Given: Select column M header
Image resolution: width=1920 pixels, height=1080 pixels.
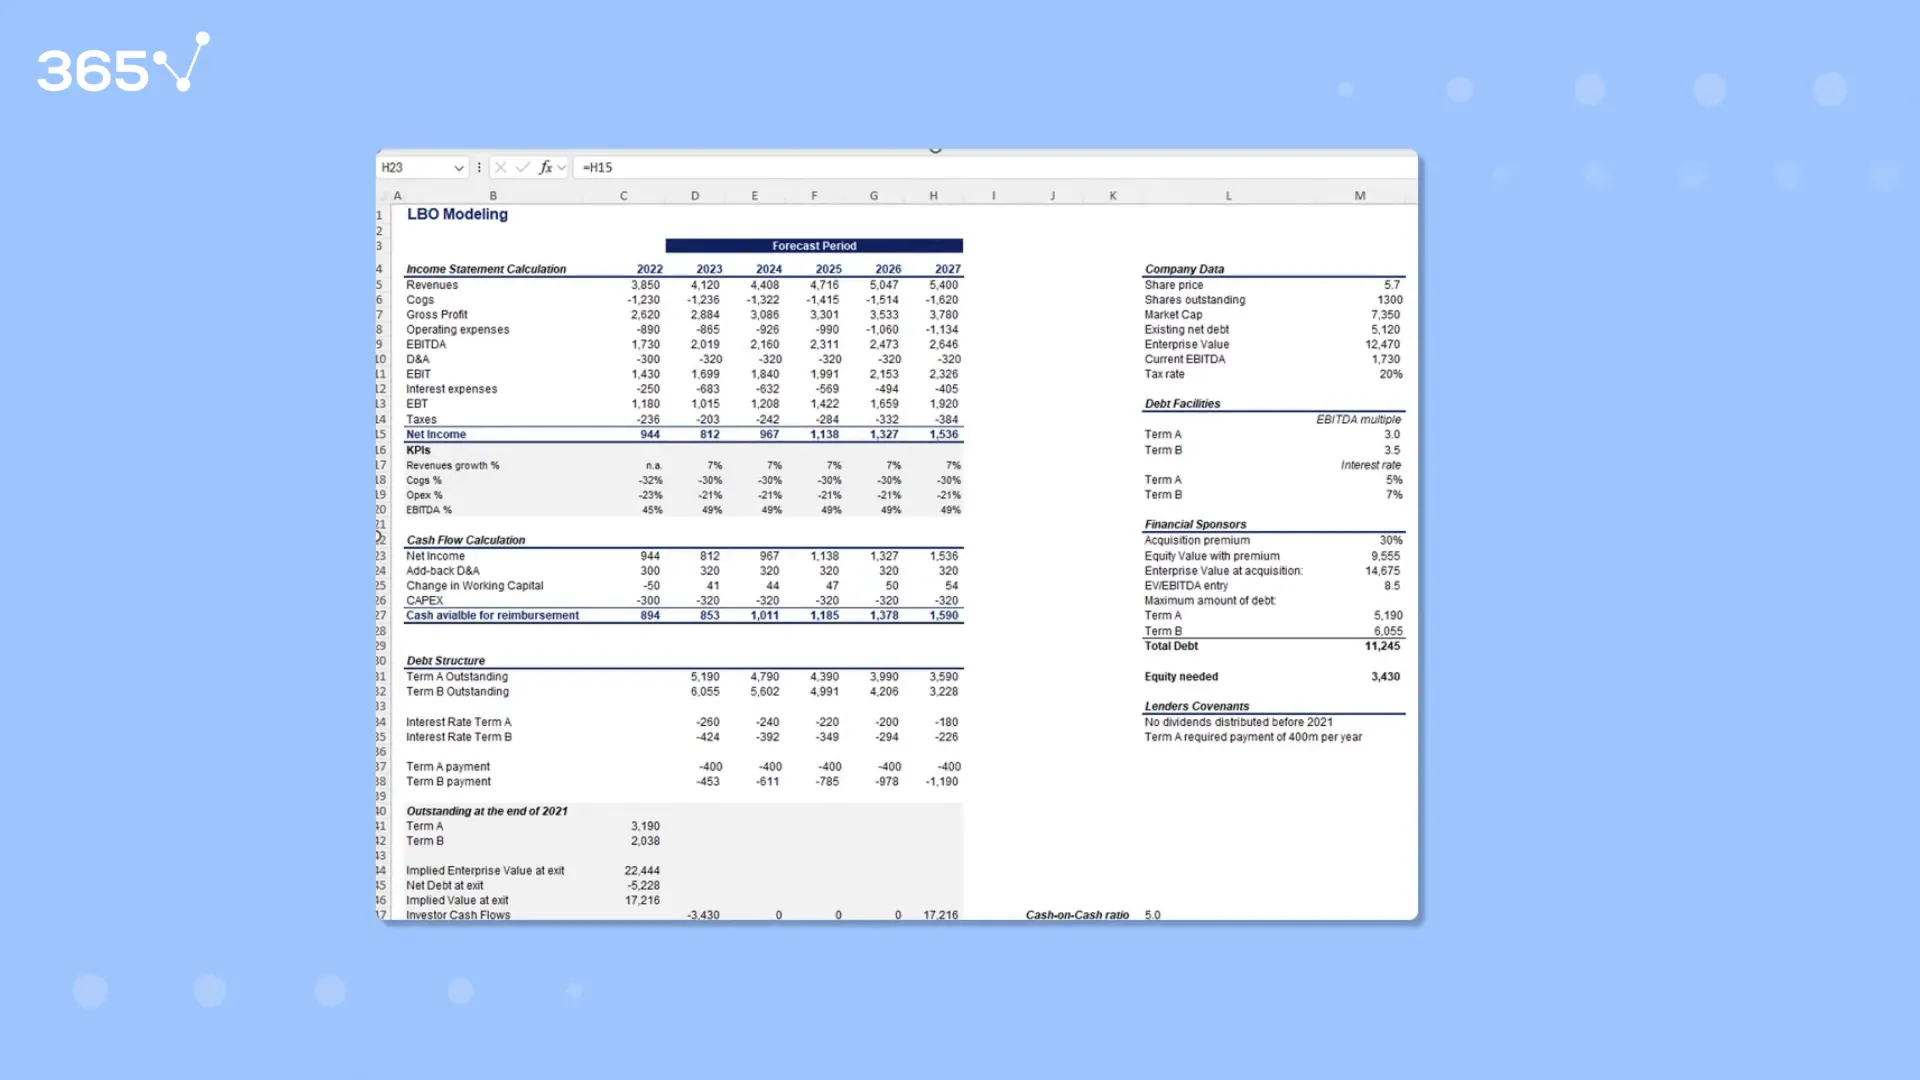Looking at the screenshot, I should (1360, 196).
